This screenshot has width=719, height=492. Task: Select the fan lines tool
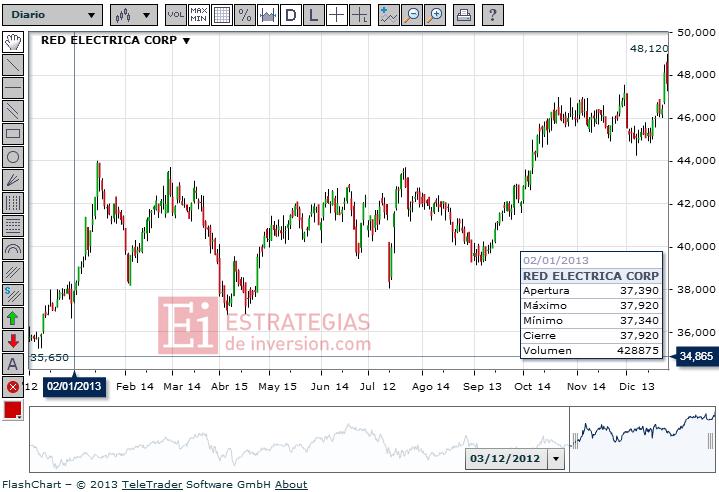(13, 180)
